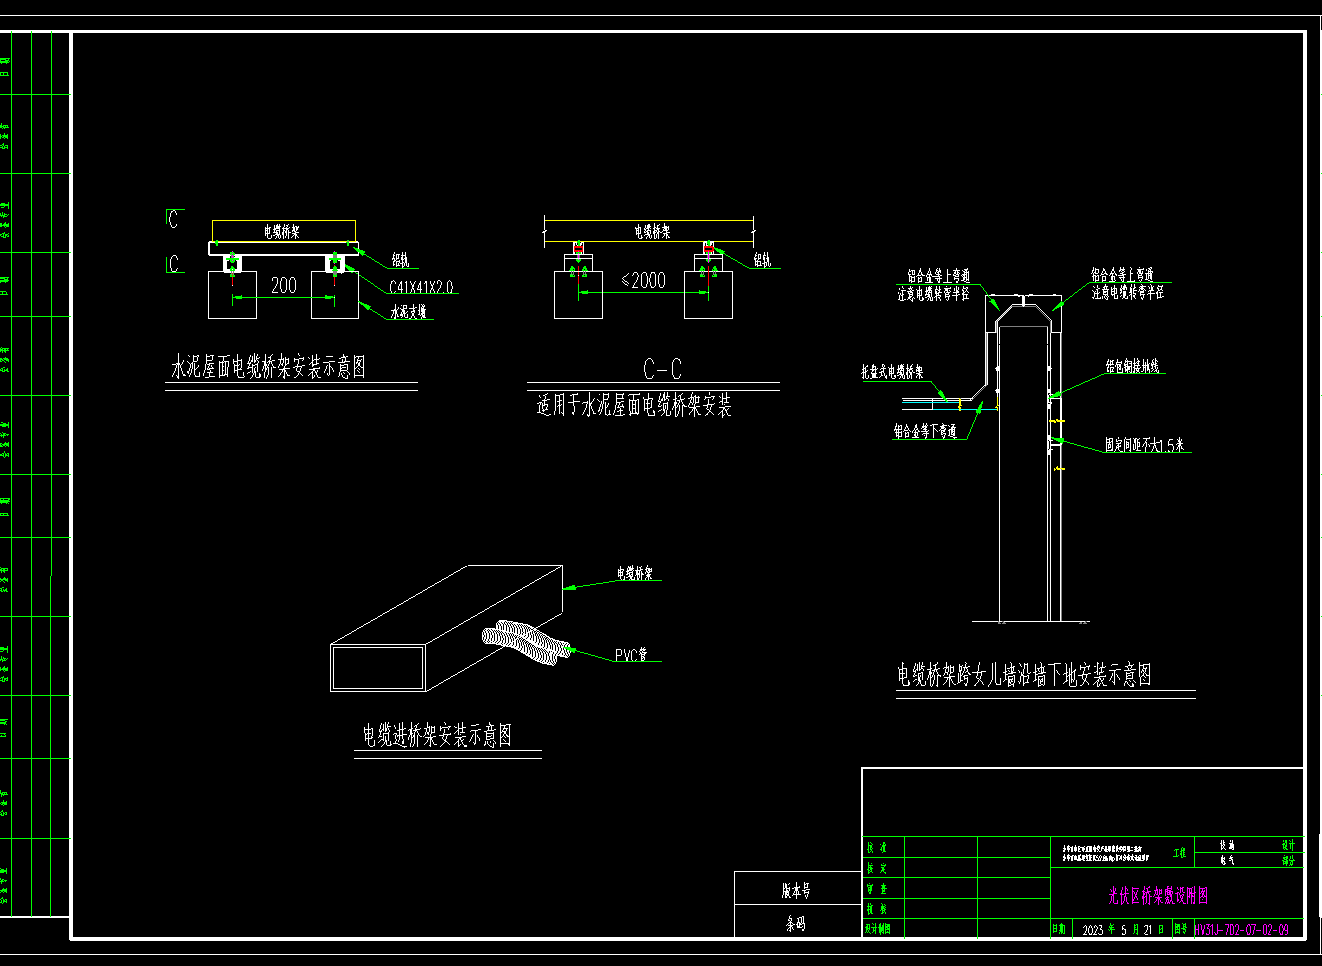Click the 水泥支墩 annotation label

click(408, 312)
